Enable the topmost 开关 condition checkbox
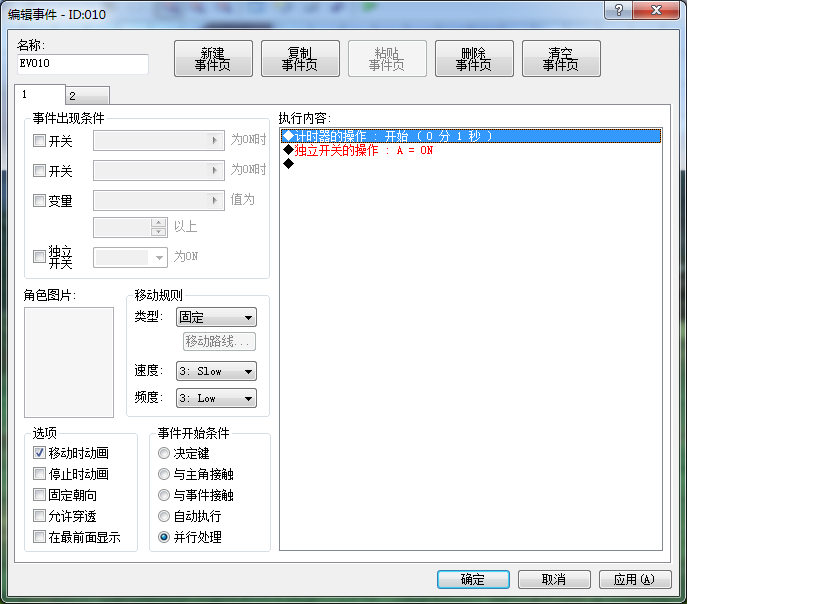Viewport: 816px width, 604px height. [x=39, y=140]
